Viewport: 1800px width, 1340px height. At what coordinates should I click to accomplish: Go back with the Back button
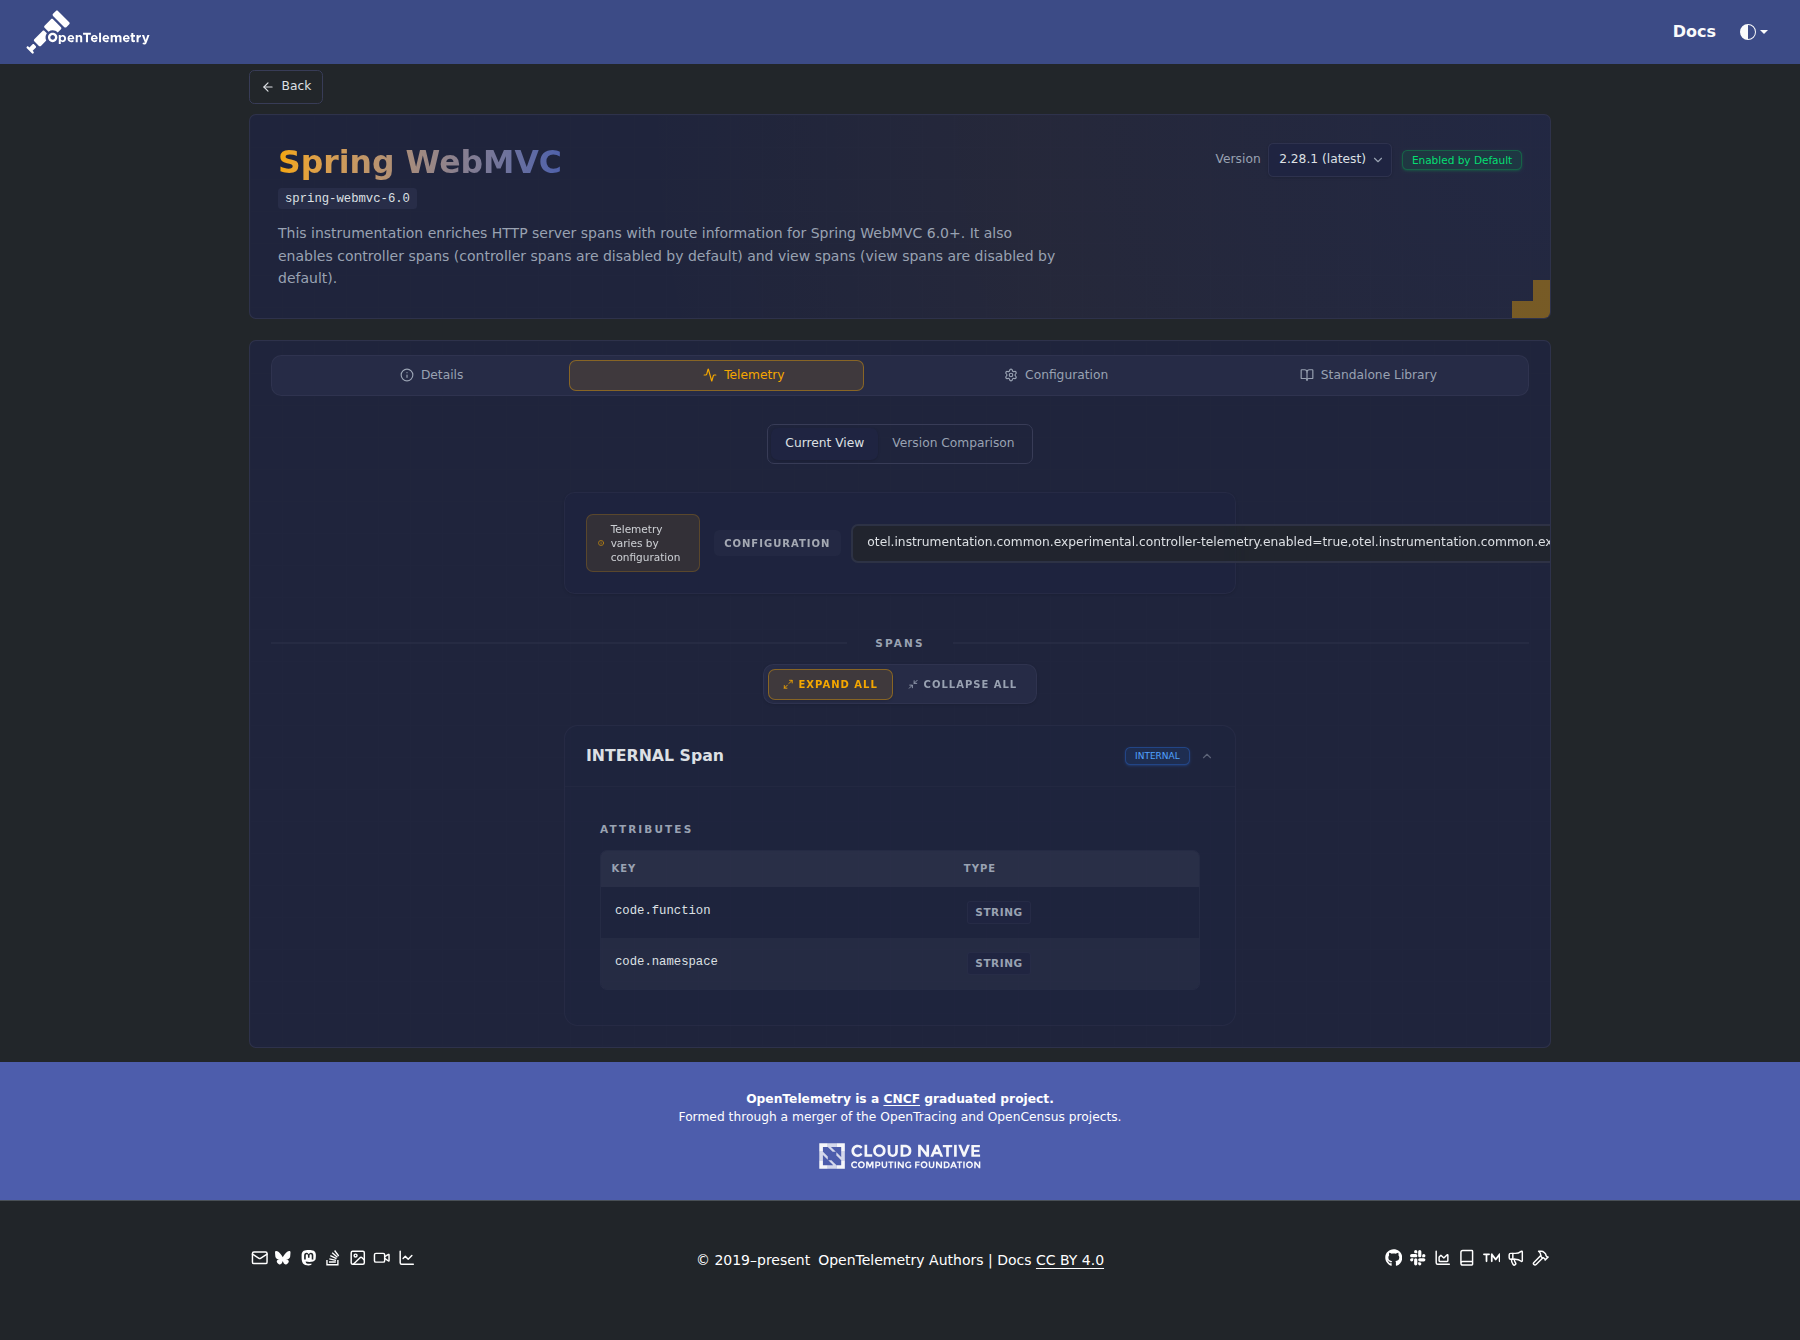286,86
